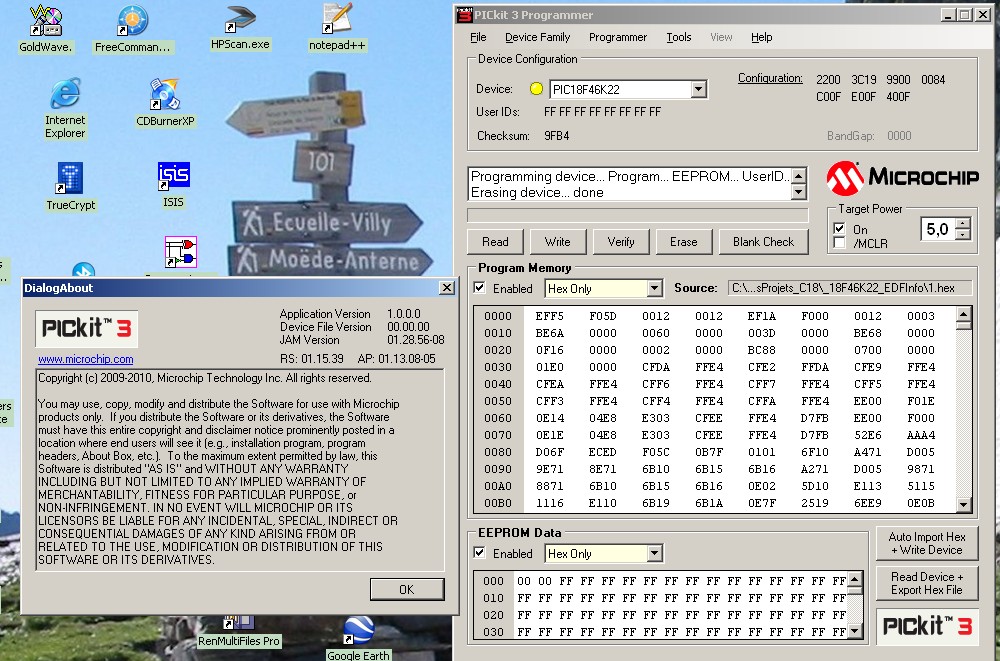Launch CDBurnerXP from the desktop
This screenshot has height=661, width=1000.
(x=165, y=102)
